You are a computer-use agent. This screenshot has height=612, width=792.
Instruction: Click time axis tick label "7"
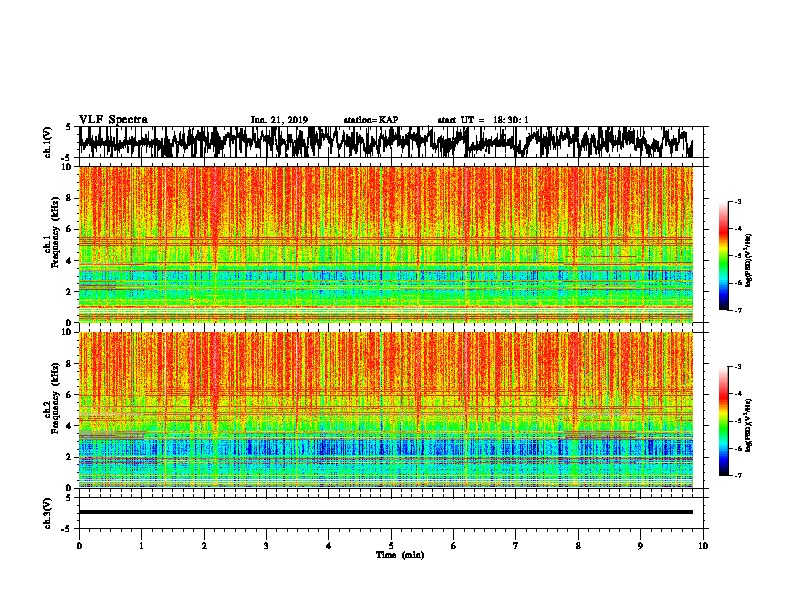516,546
